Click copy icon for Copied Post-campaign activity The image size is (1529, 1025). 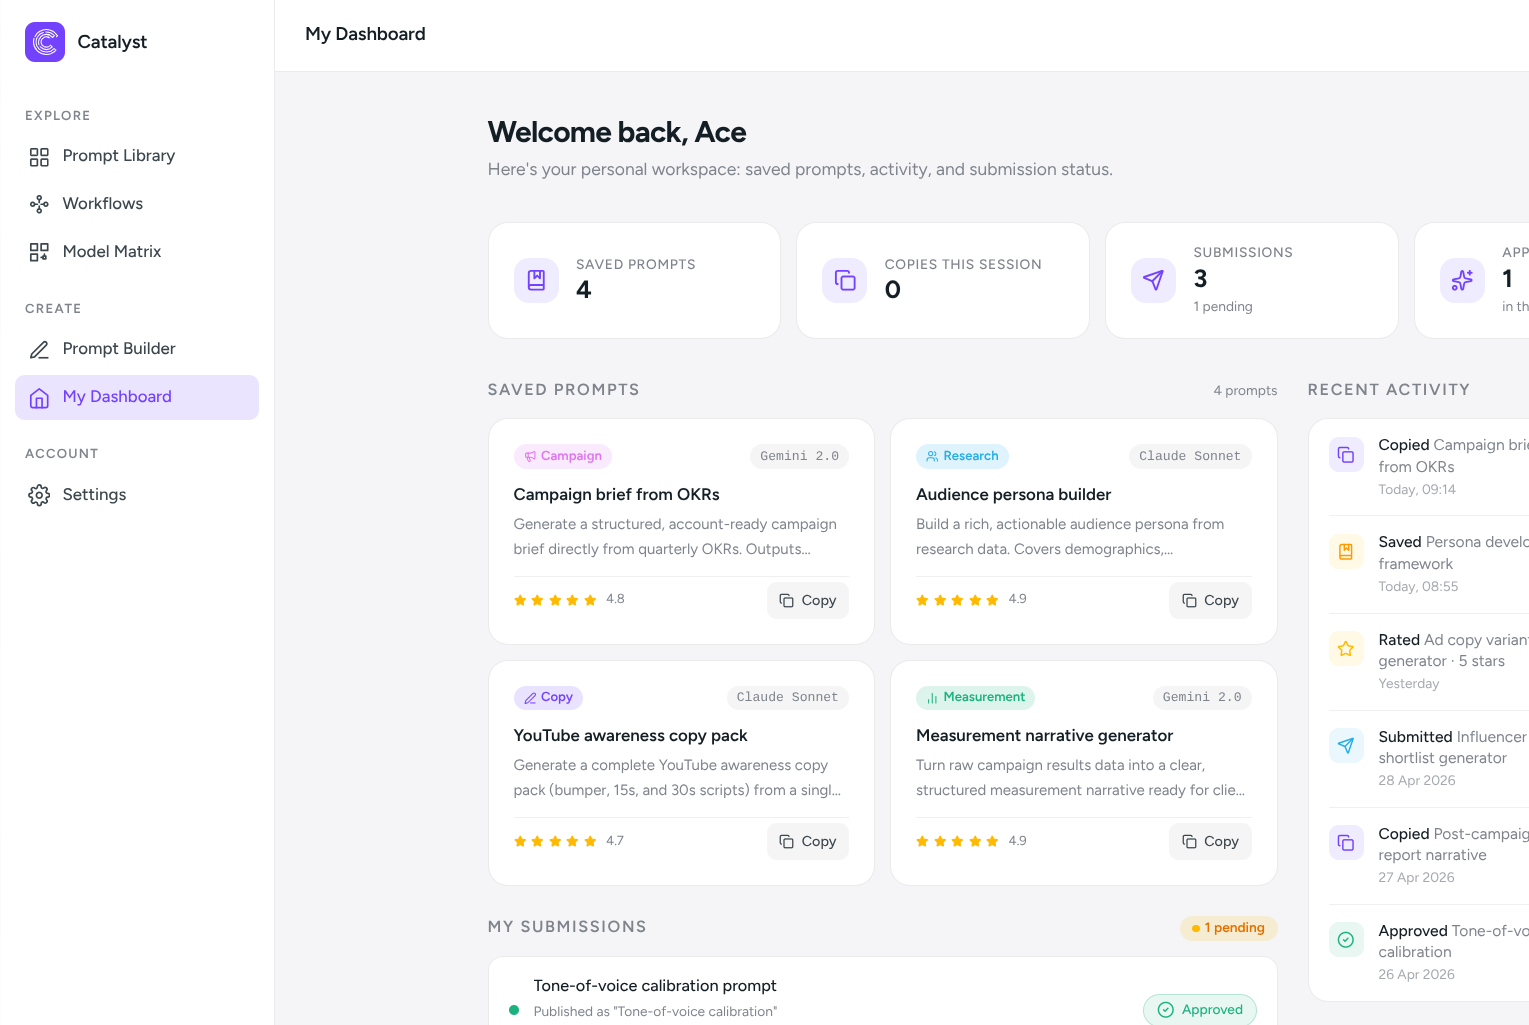[x=1346, y=843]
